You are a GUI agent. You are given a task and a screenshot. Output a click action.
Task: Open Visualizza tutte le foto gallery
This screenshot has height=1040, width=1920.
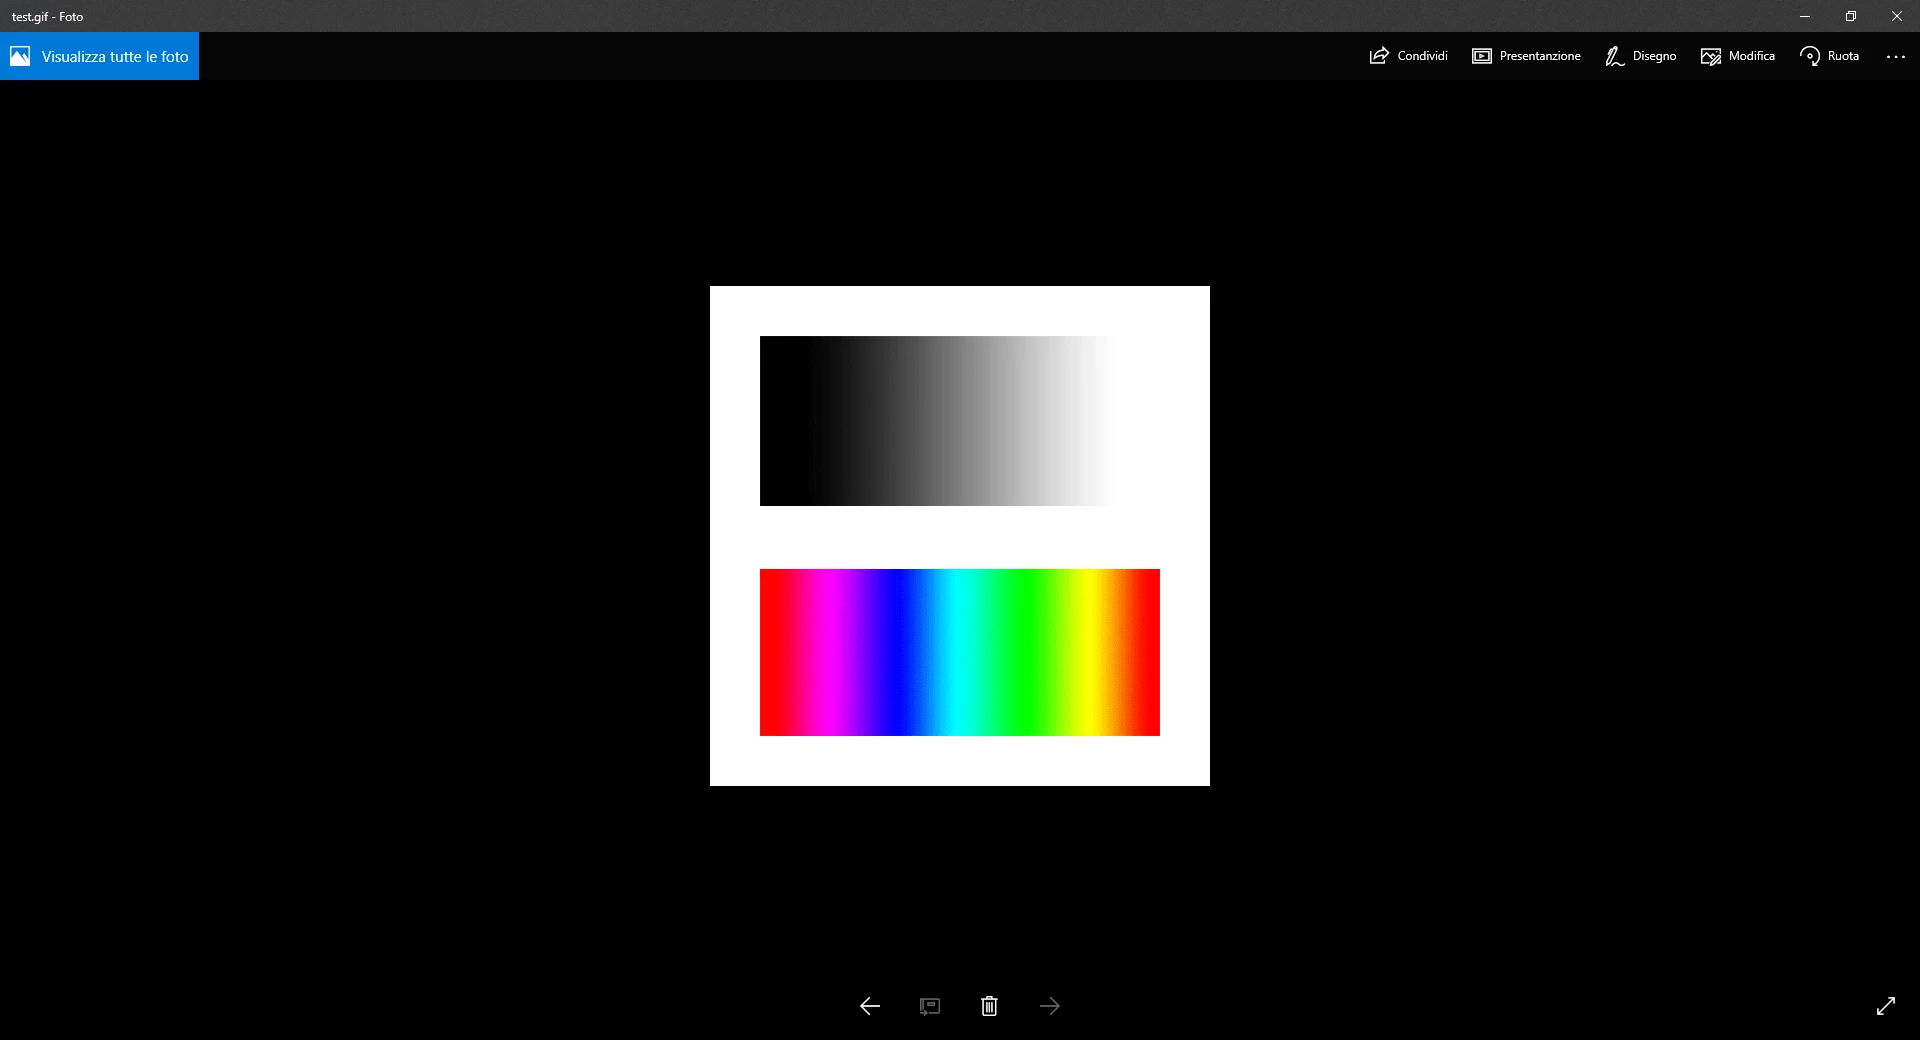click(99, 56)
